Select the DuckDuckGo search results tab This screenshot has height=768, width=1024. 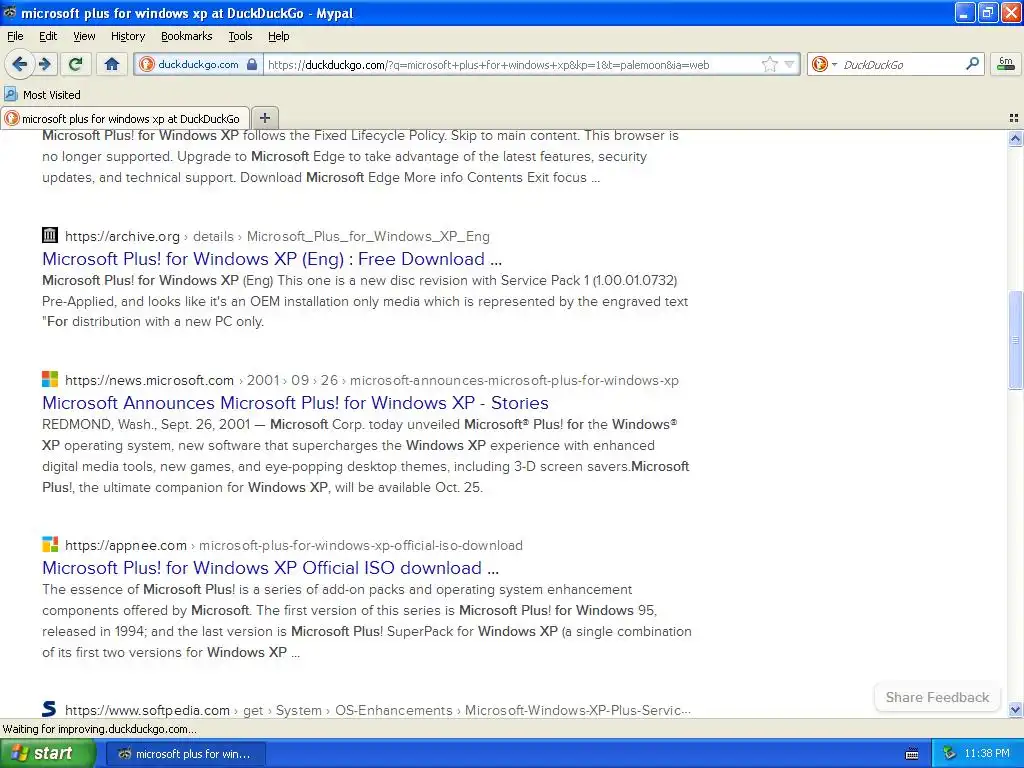tap(125, 118)
